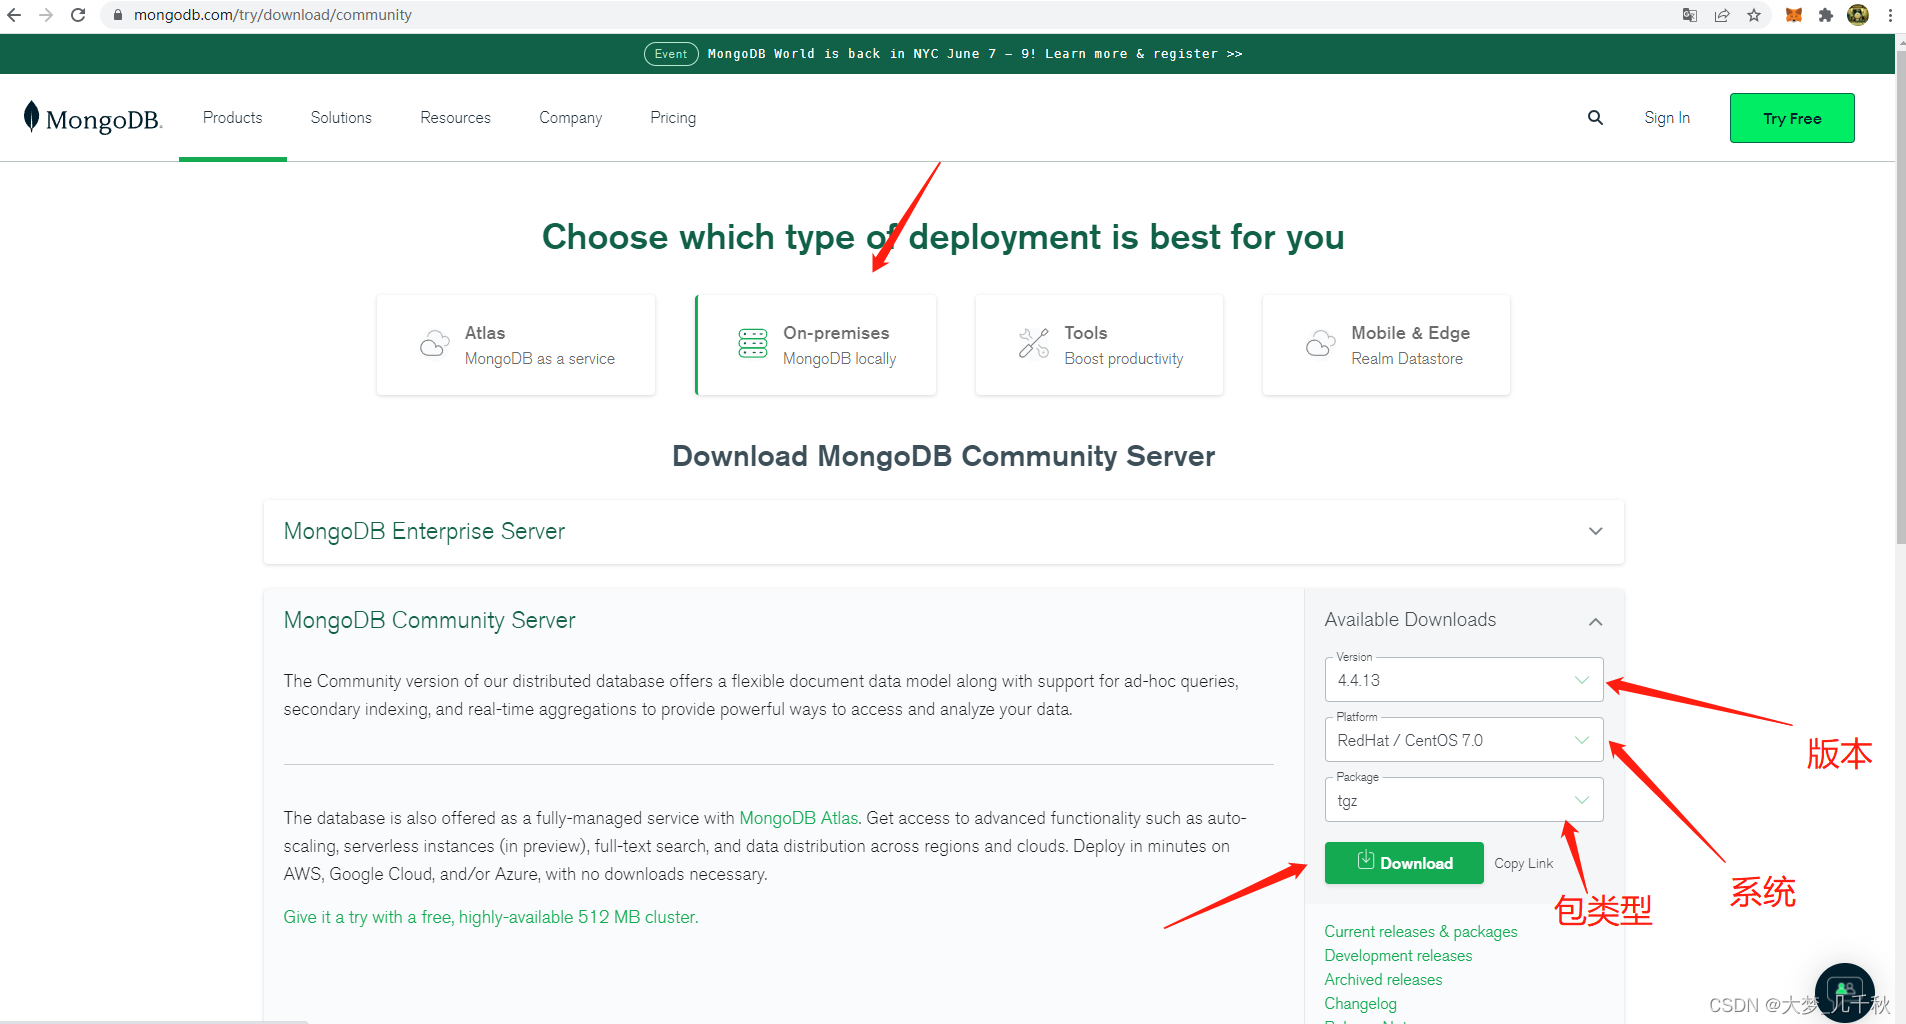Click the browser back arrow
This screenshot has width=1906, height=1024.
(x=14, y=15)
